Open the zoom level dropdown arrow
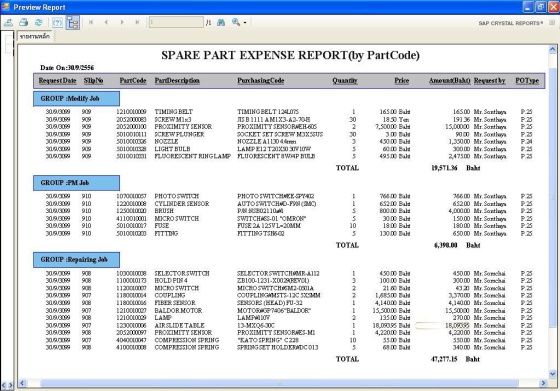This screenshot has width=560, height=391. [x=245, y=23]
